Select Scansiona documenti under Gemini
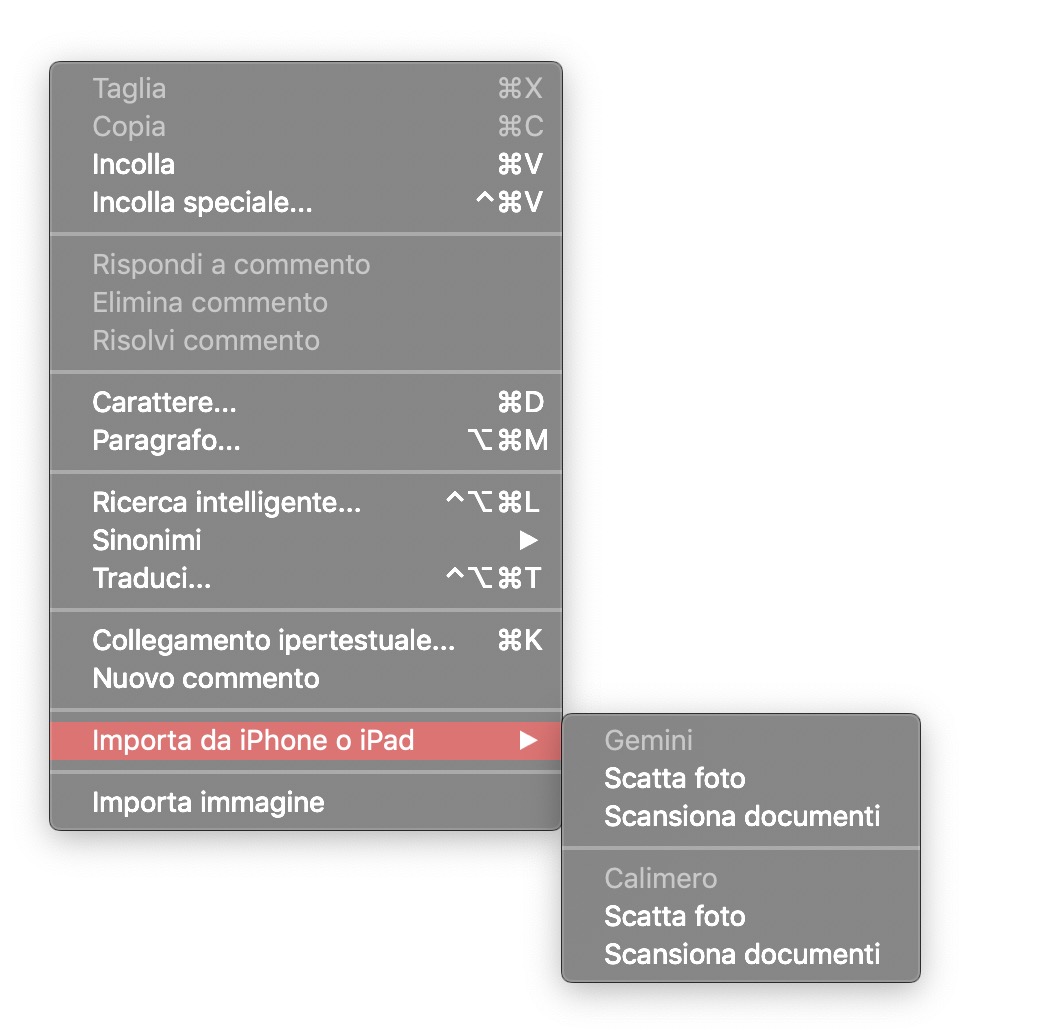The image size is (1058, 1032). coord(742,817)
